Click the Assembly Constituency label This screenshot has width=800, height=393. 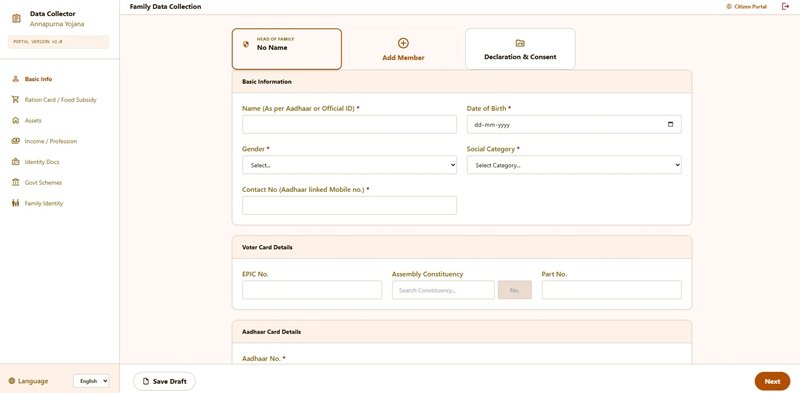pos(427,274)
